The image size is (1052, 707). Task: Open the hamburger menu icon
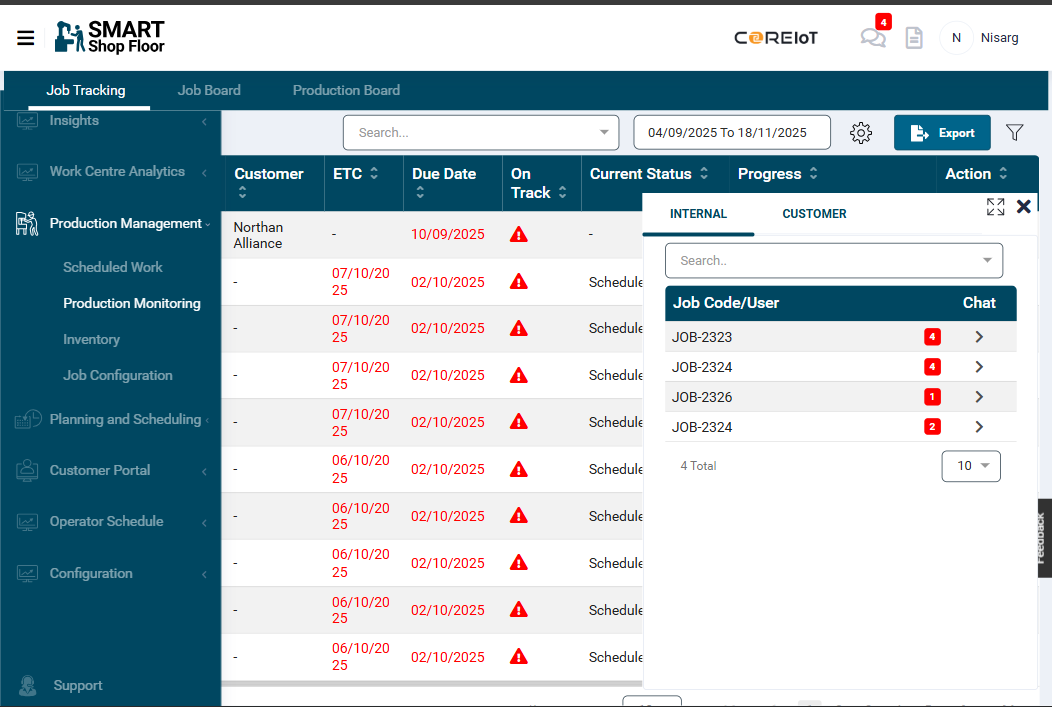click(x=26, y=38)
